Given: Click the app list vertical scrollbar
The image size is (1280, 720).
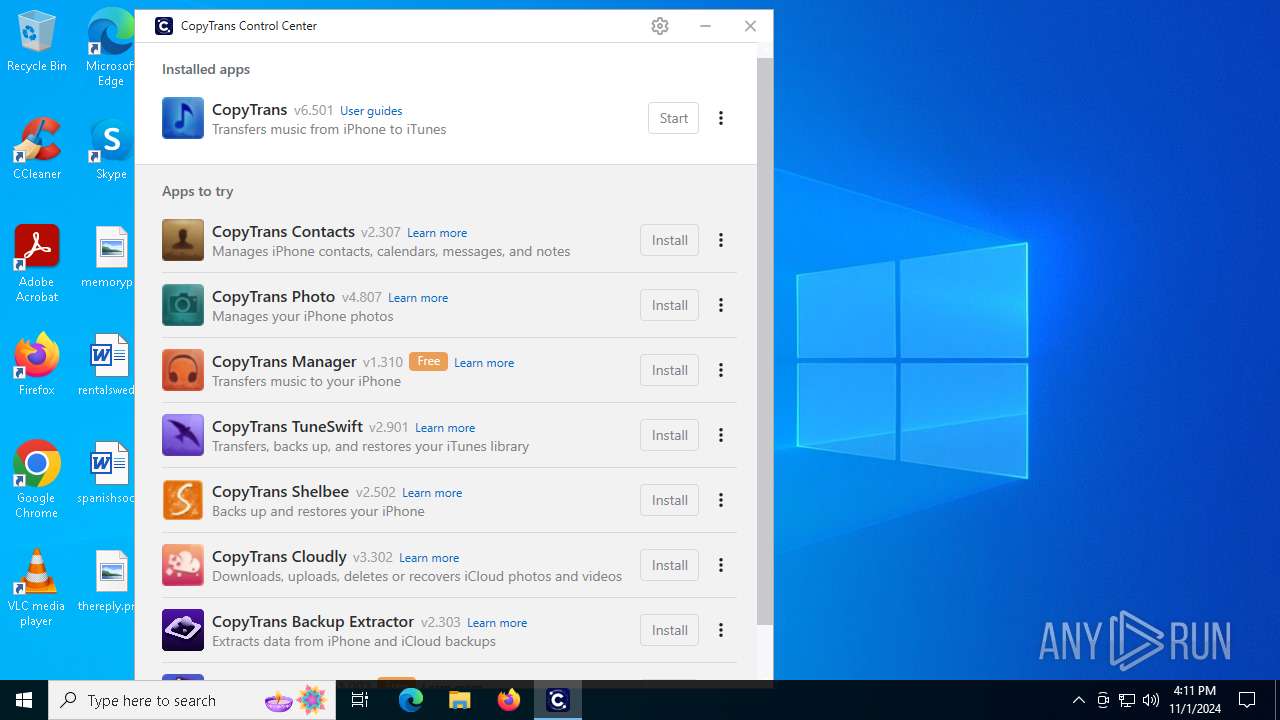Looking at the screenshot, I should coord(765,340).
